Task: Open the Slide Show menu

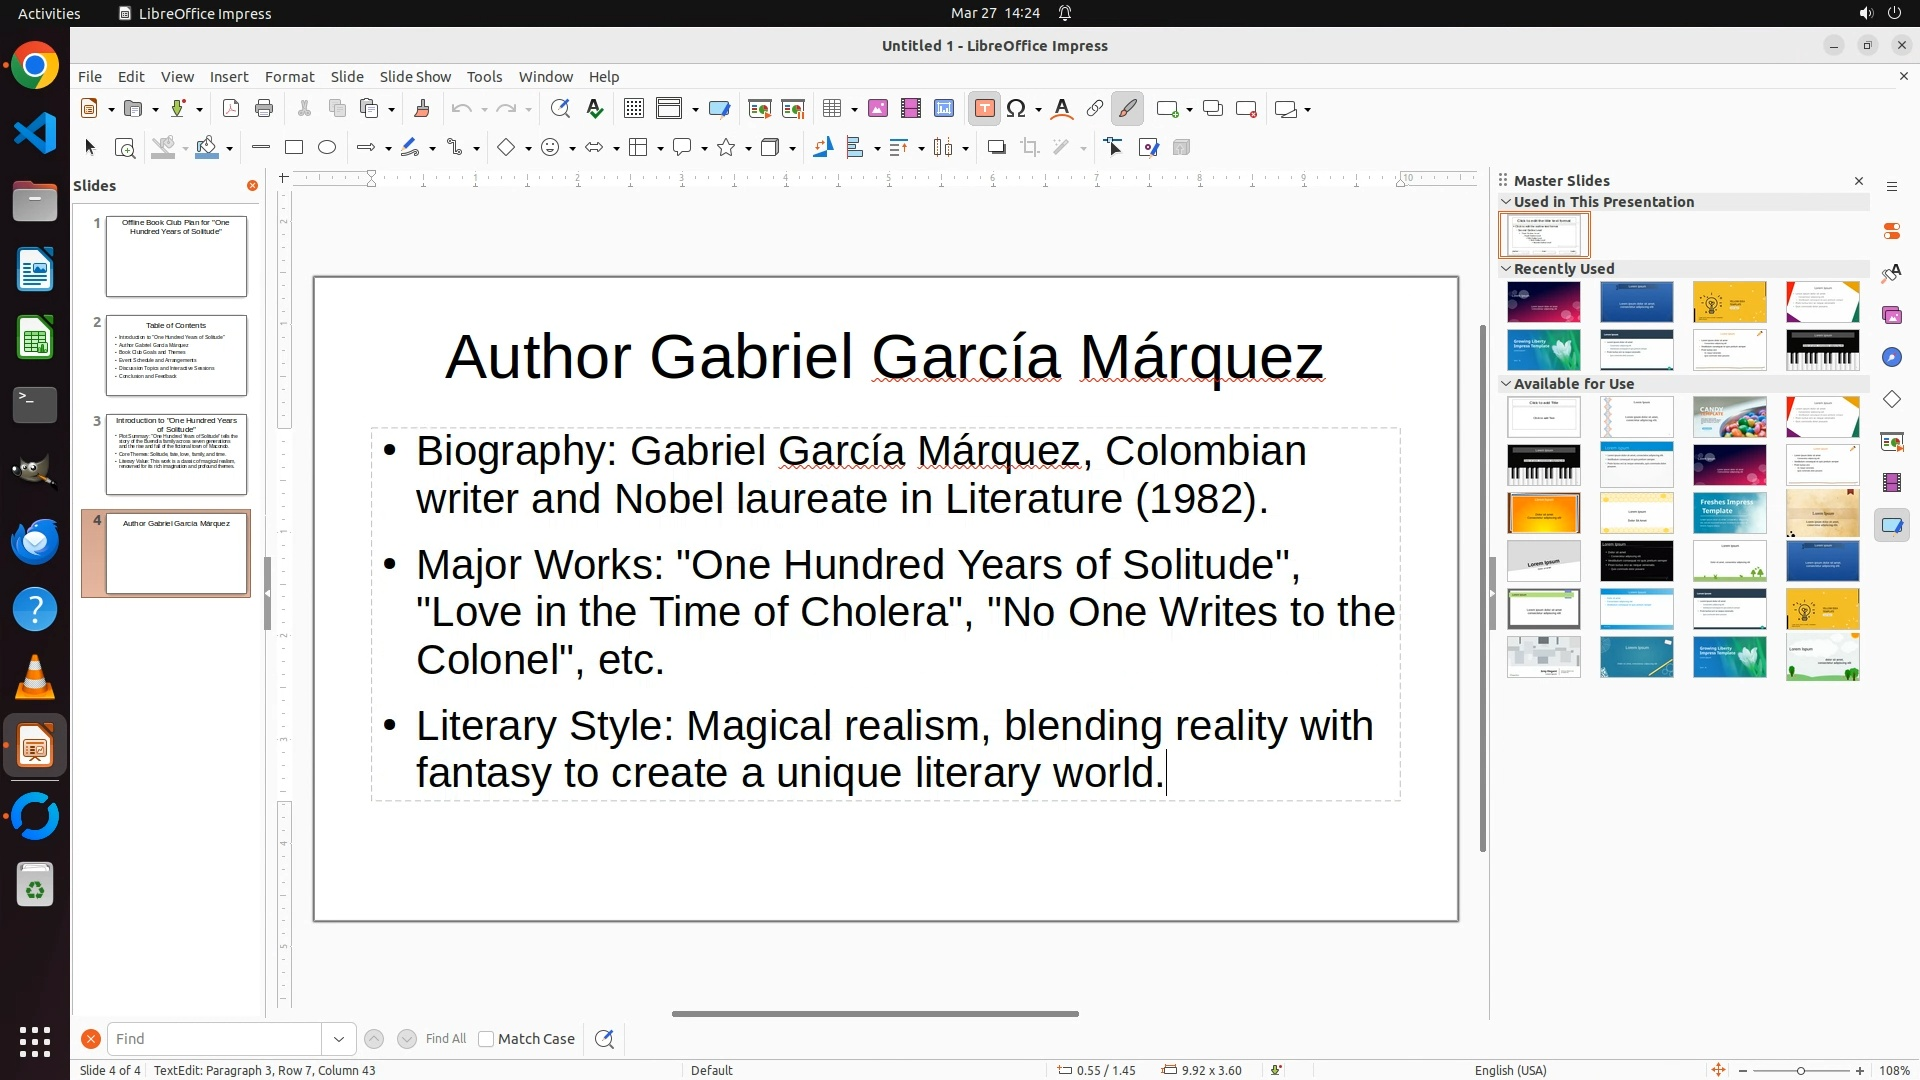Action: point(415,77)
